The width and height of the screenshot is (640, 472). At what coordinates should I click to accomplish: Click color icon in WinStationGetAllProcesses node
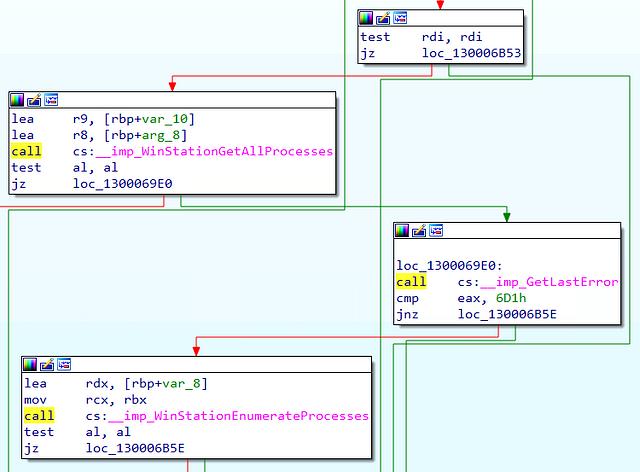17,100
